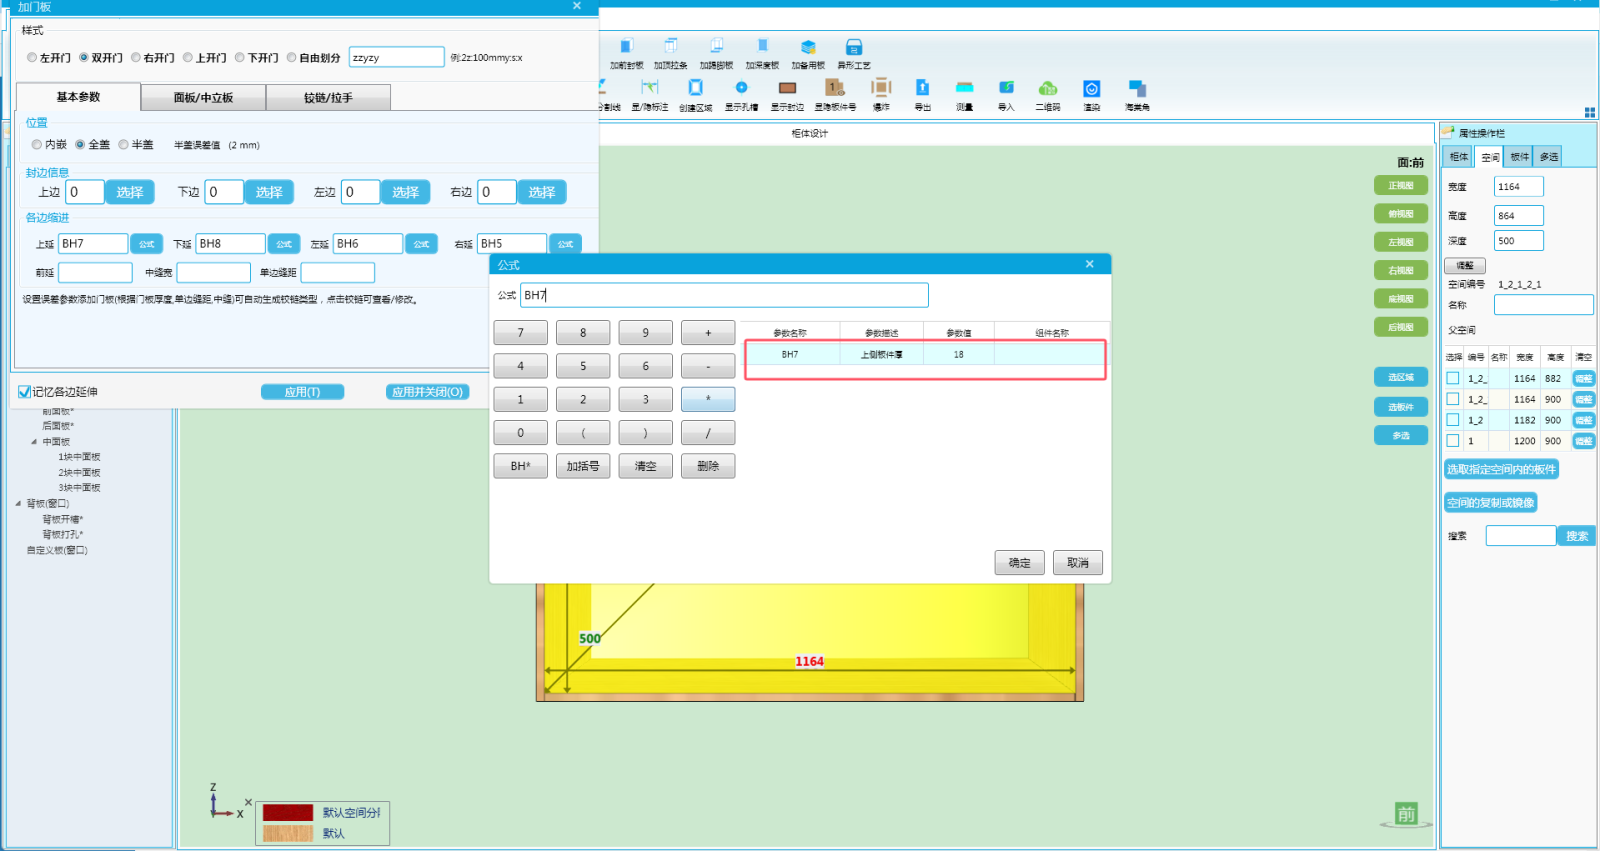Open the 柜体 properties tab
This screenshot has height=851, width=1600.
click(x=1459, y=157)
